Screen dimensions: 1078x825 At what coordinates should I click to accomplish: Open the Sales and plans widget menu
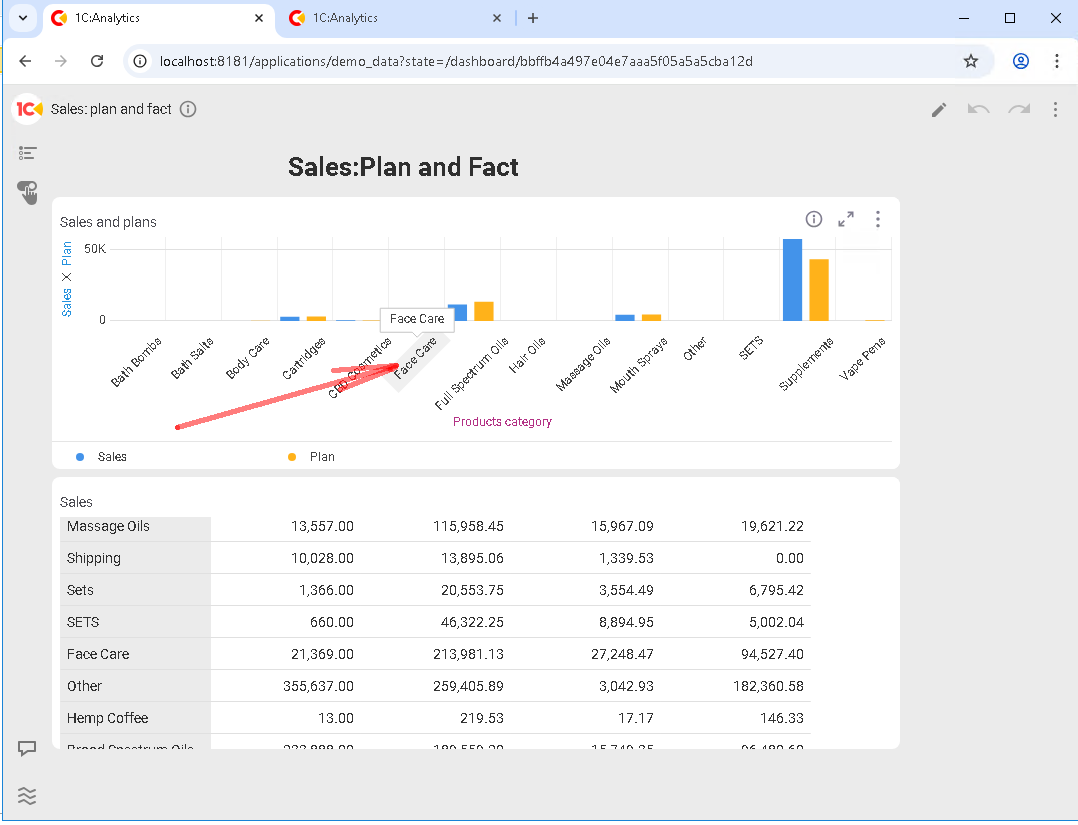coord(877,219)
